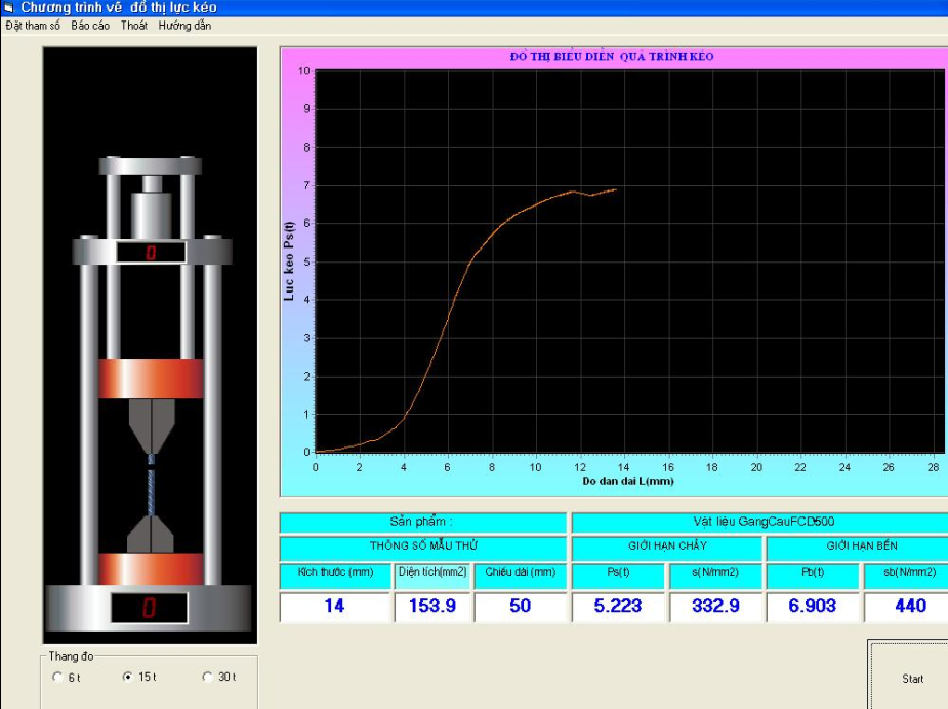Click the Sản phẩm label field
This screenshot has width=948, height=709.
click(x=423, y=522)
